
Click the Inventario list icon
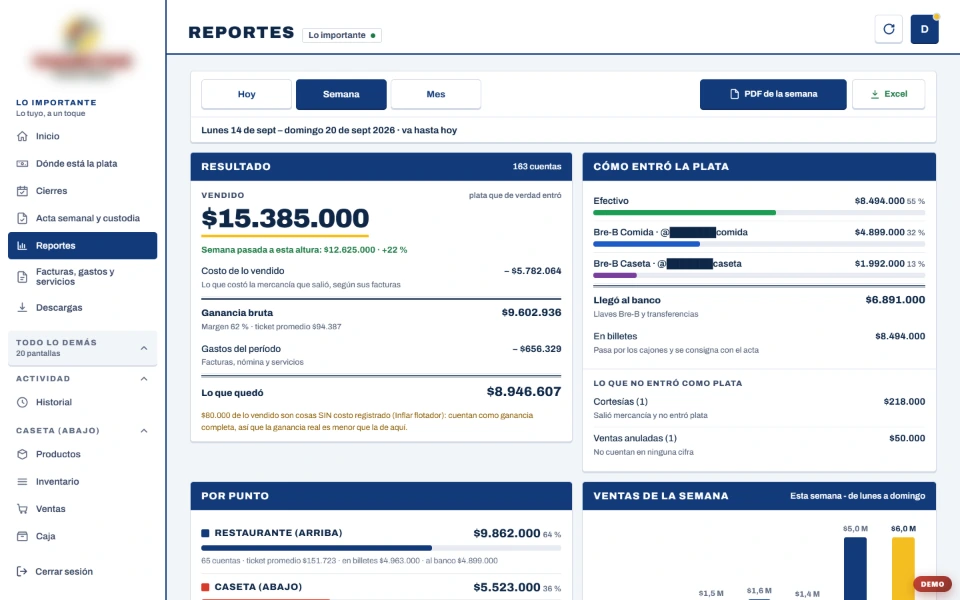click(x=22, y=482)
